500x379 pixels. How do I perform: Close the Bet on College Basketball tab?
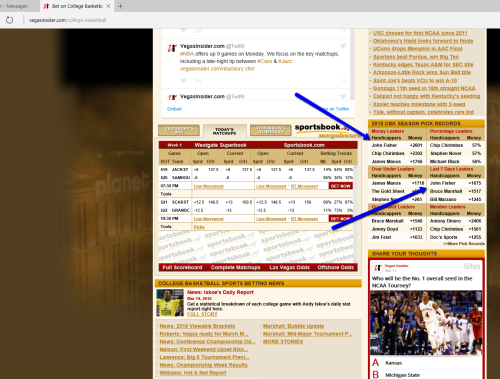(108, 6)
